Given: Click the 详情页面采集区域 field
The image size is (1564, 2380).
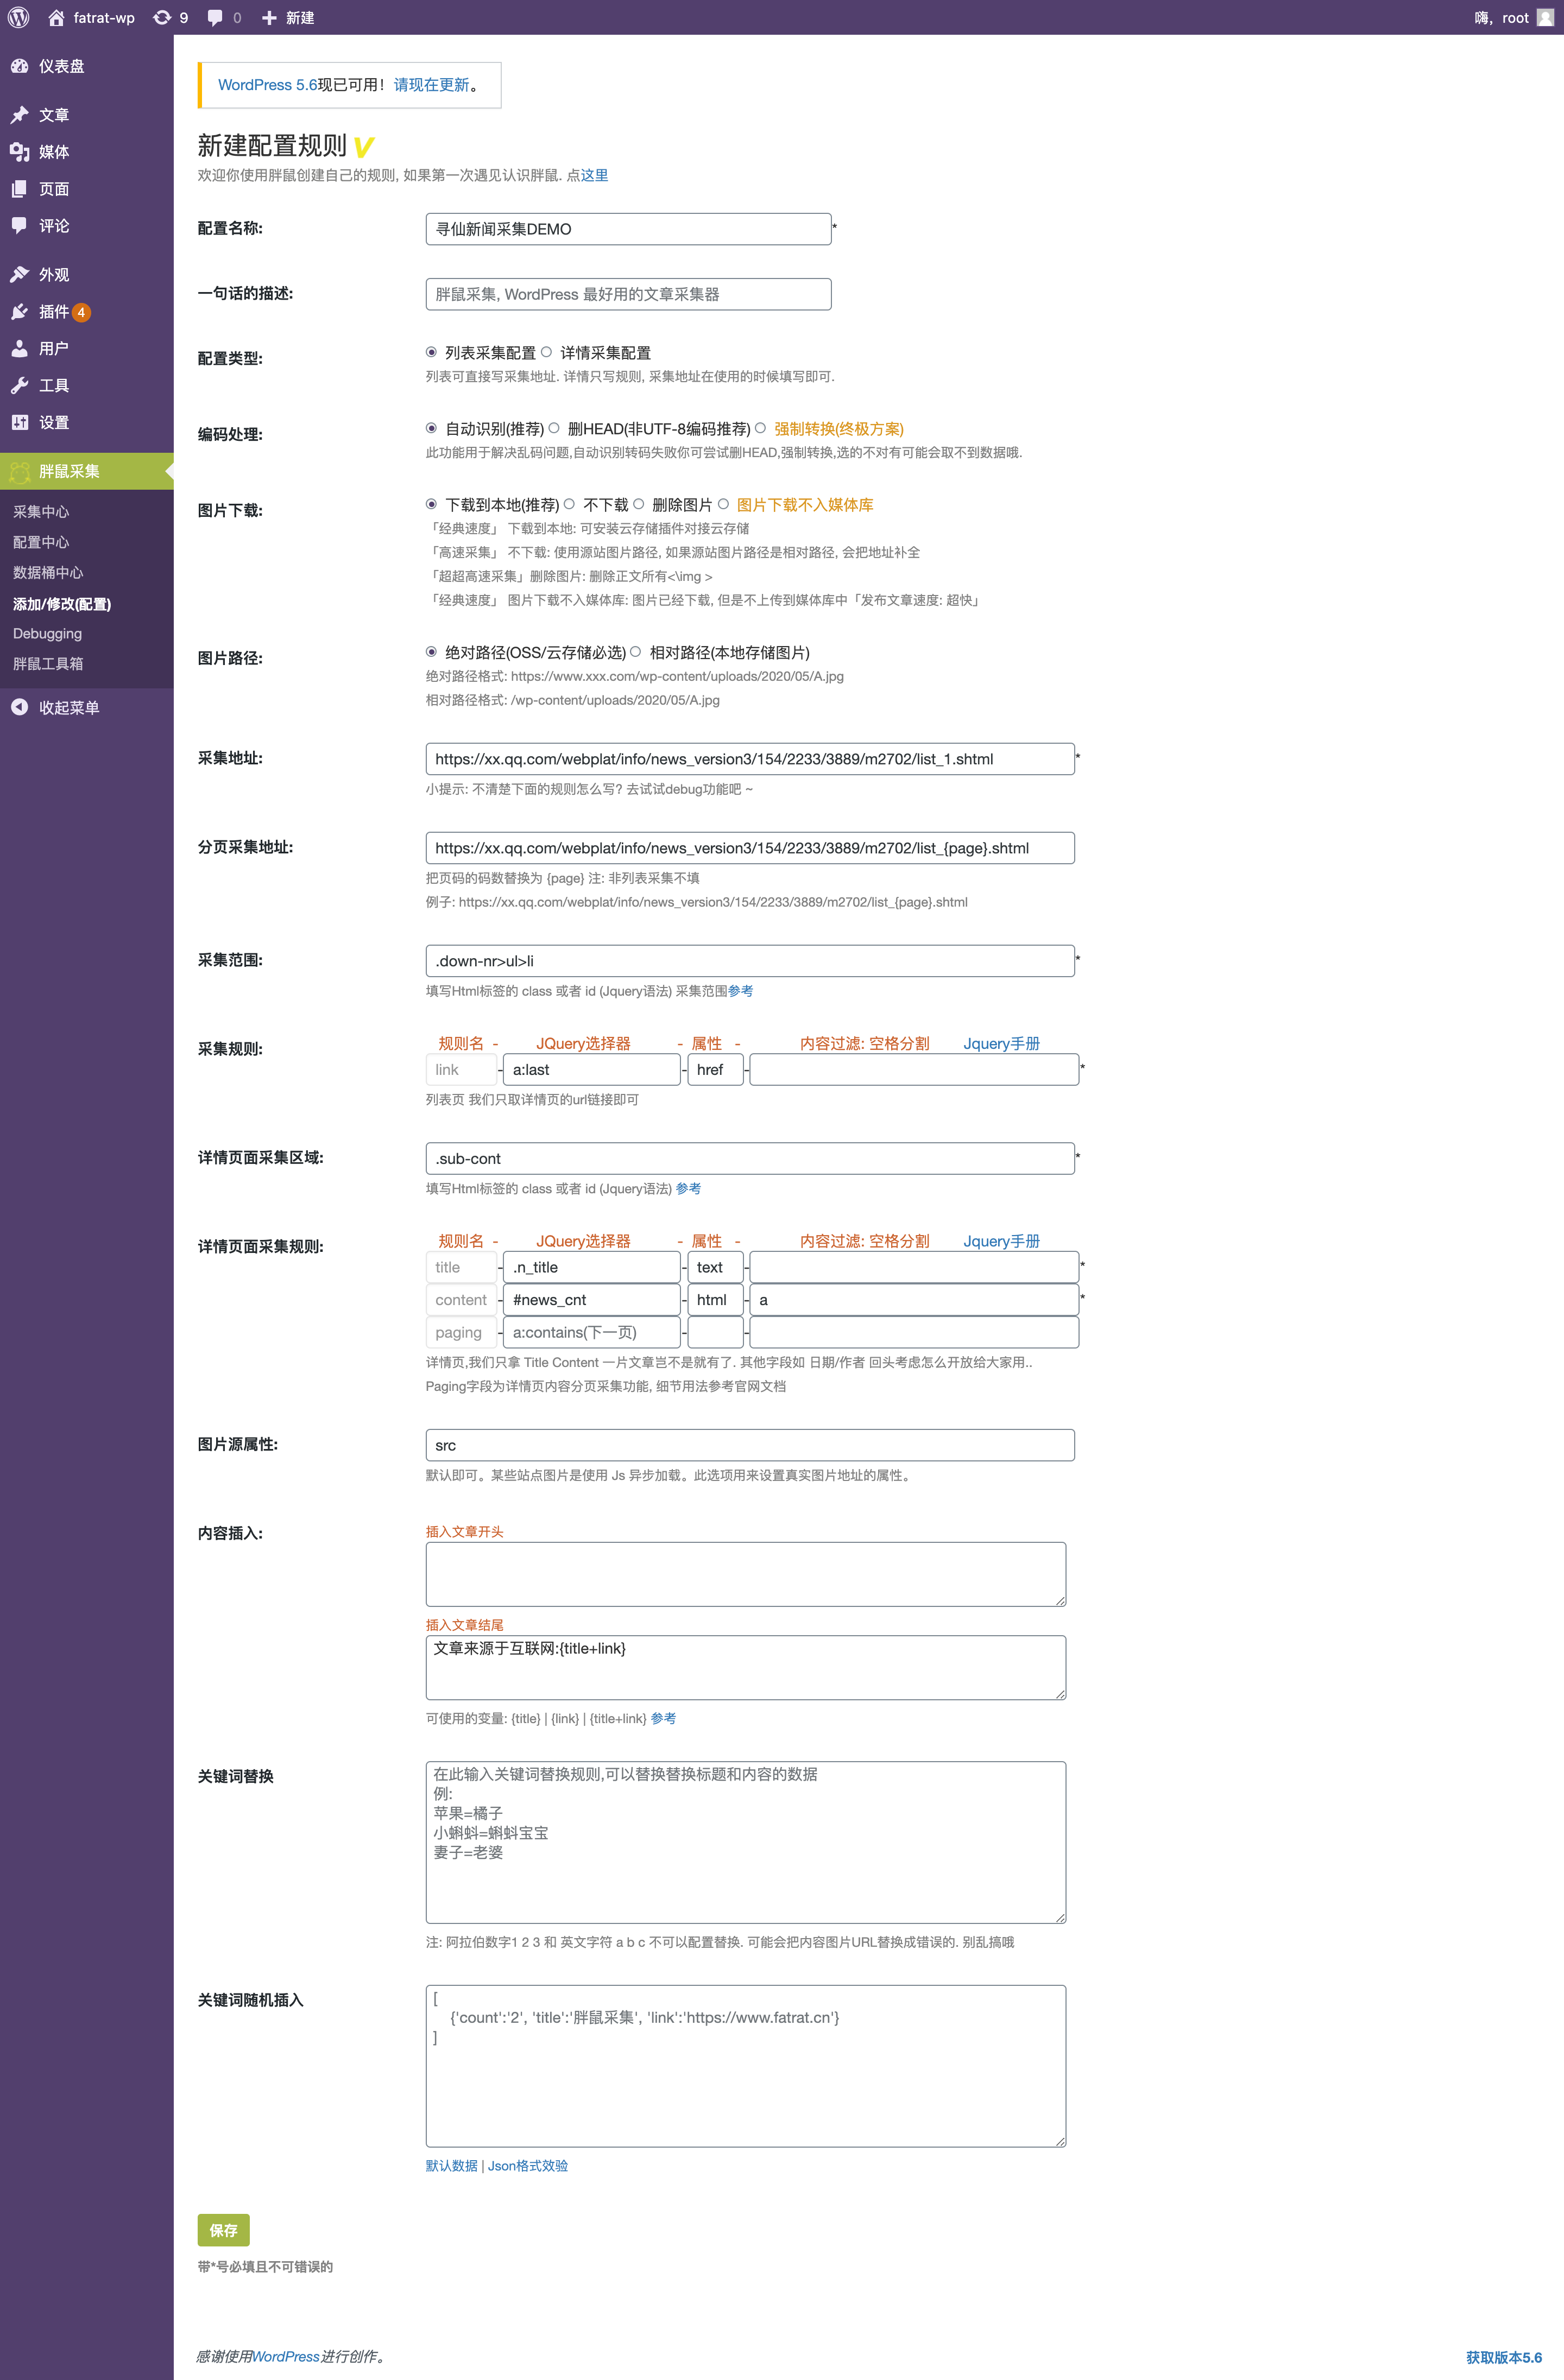Looking at the screenshot, I should pyautogui.click(x=750, y=1159).
